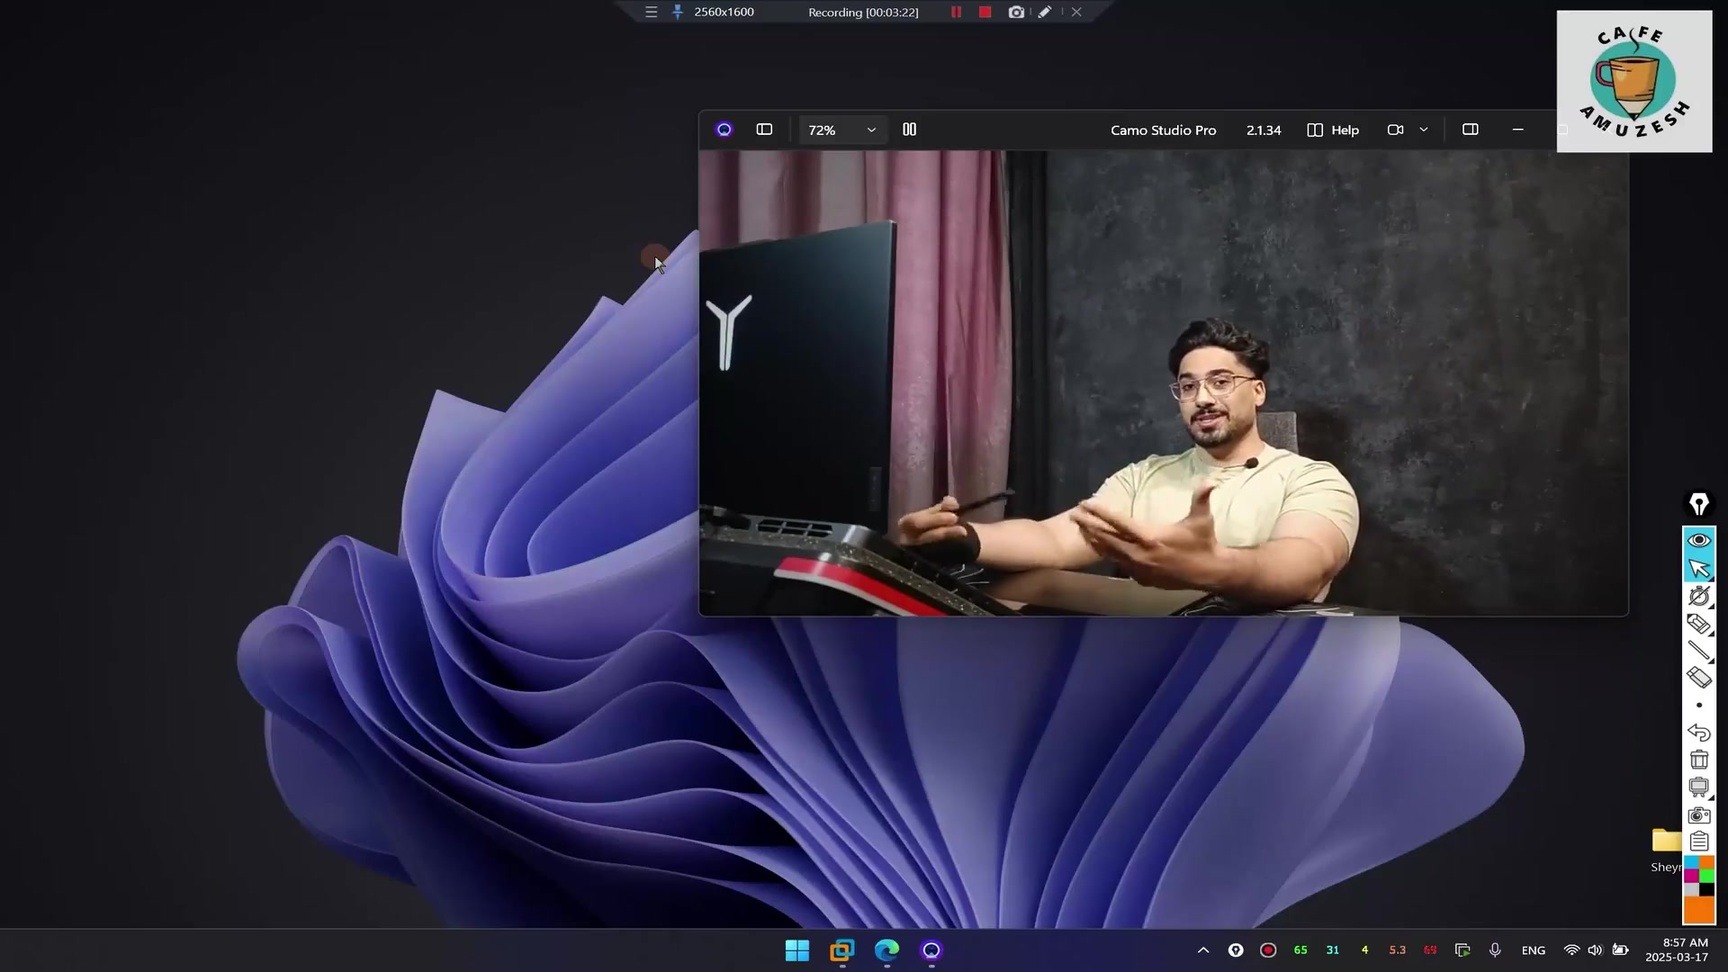The image size is (1728, 972).
Task: Click the screen cast tray icon
Action: coord(1462,950)
